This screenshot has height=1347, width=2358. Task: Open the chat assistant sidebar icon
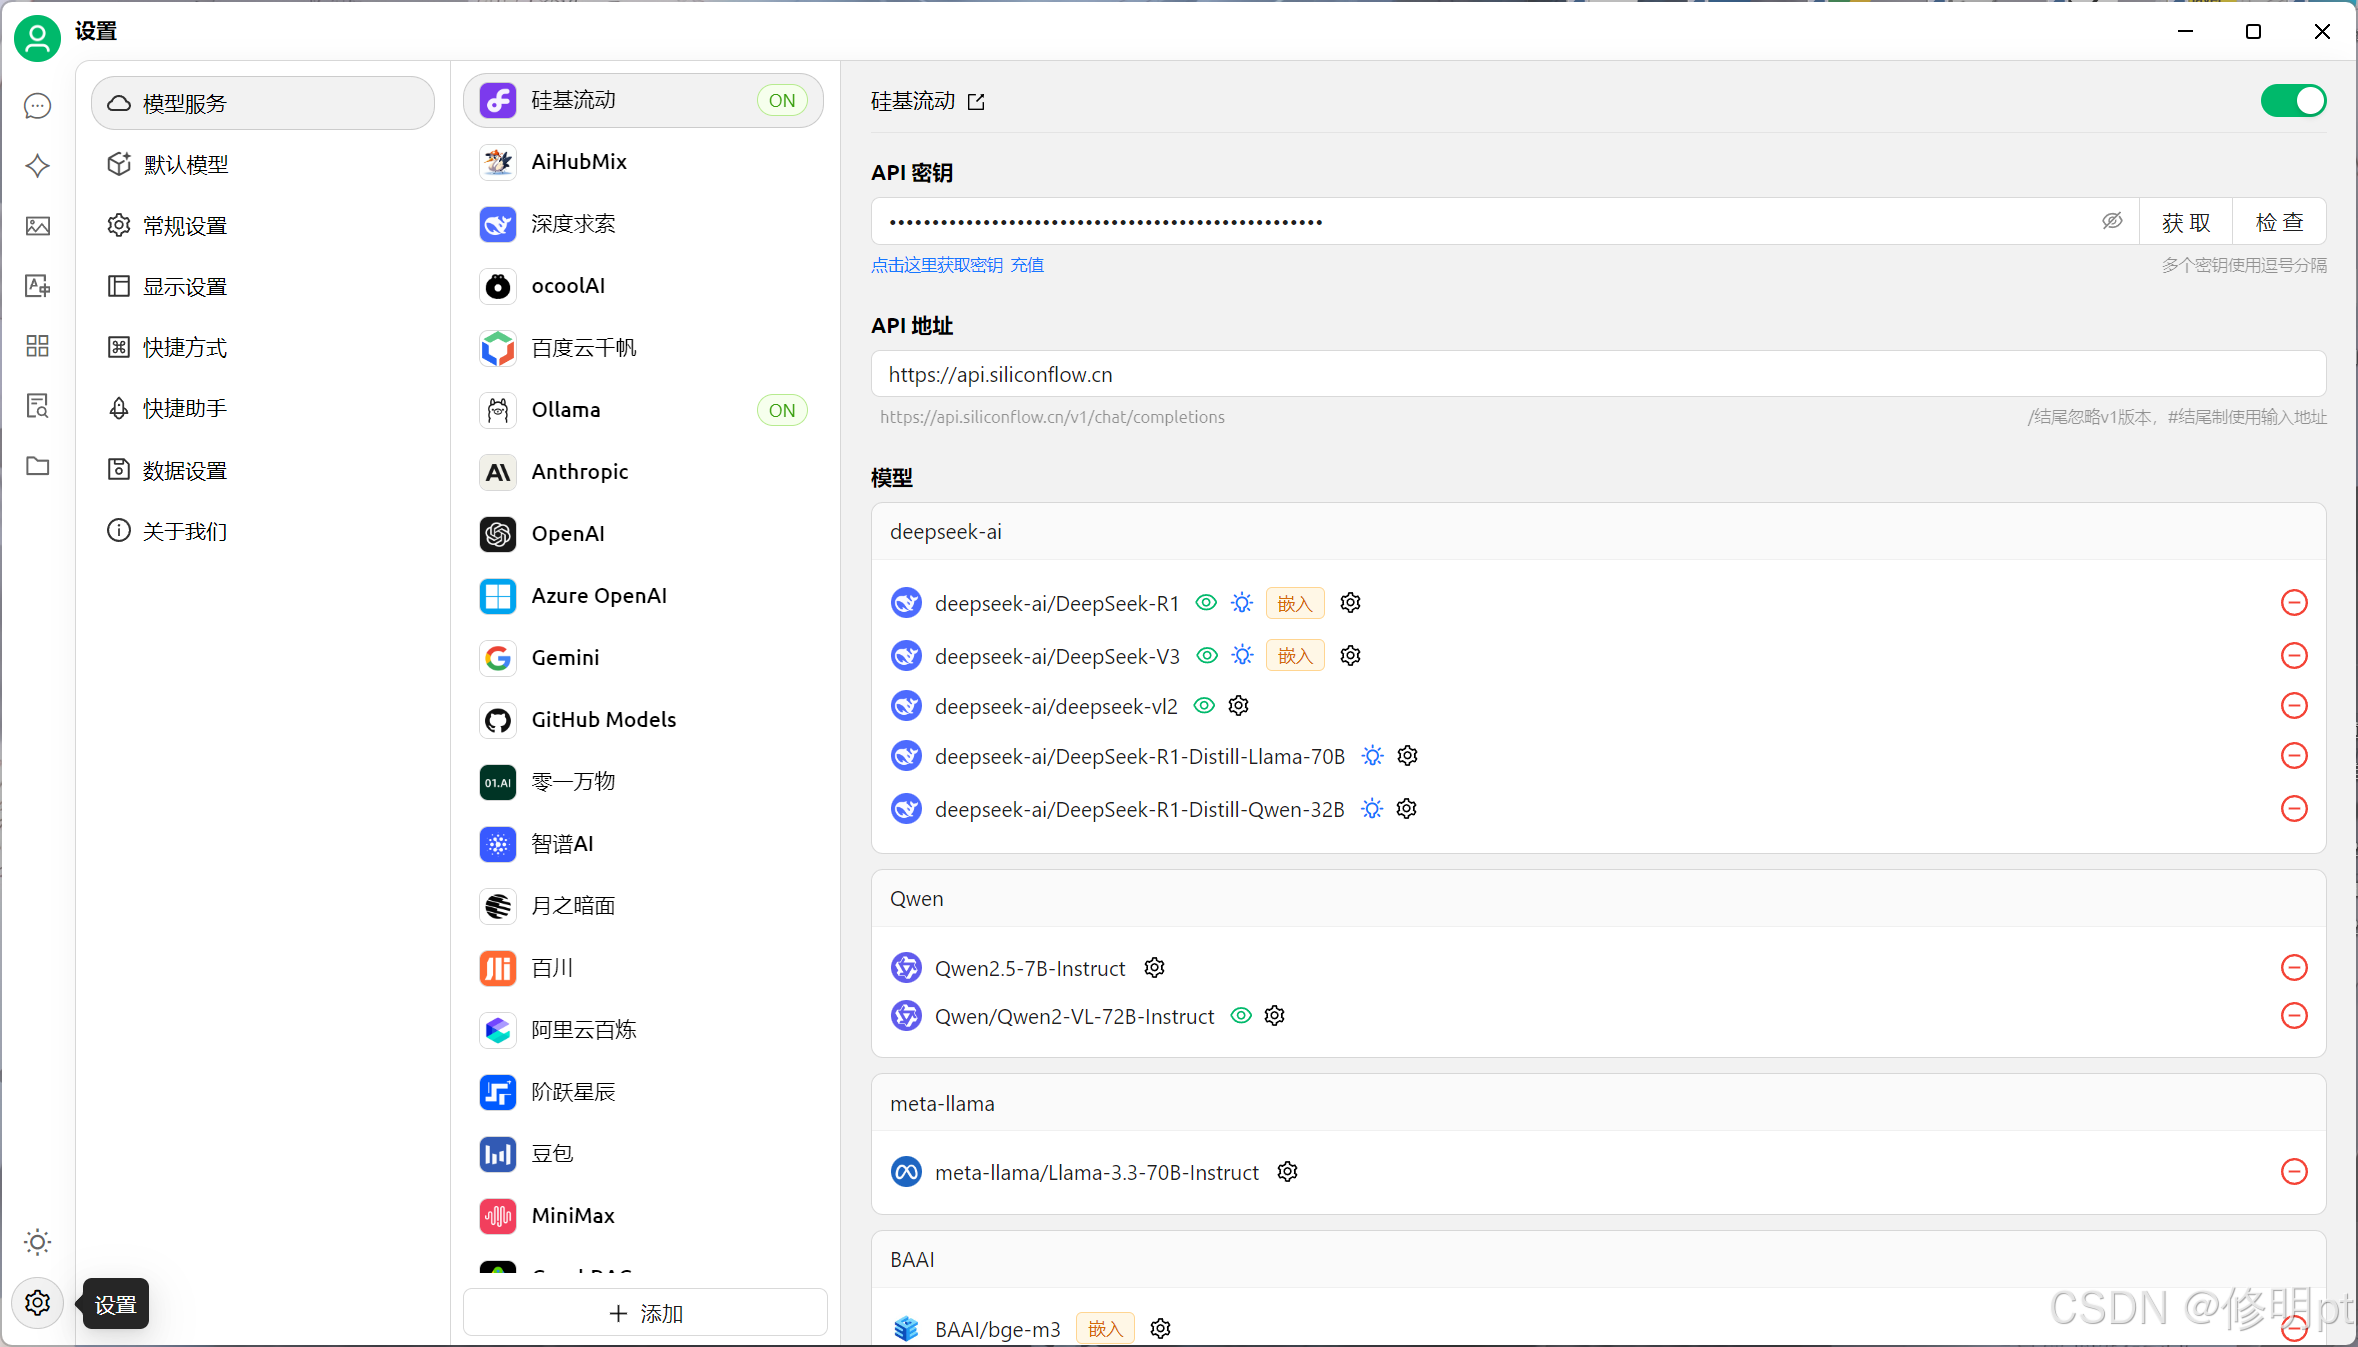point(37,106)
